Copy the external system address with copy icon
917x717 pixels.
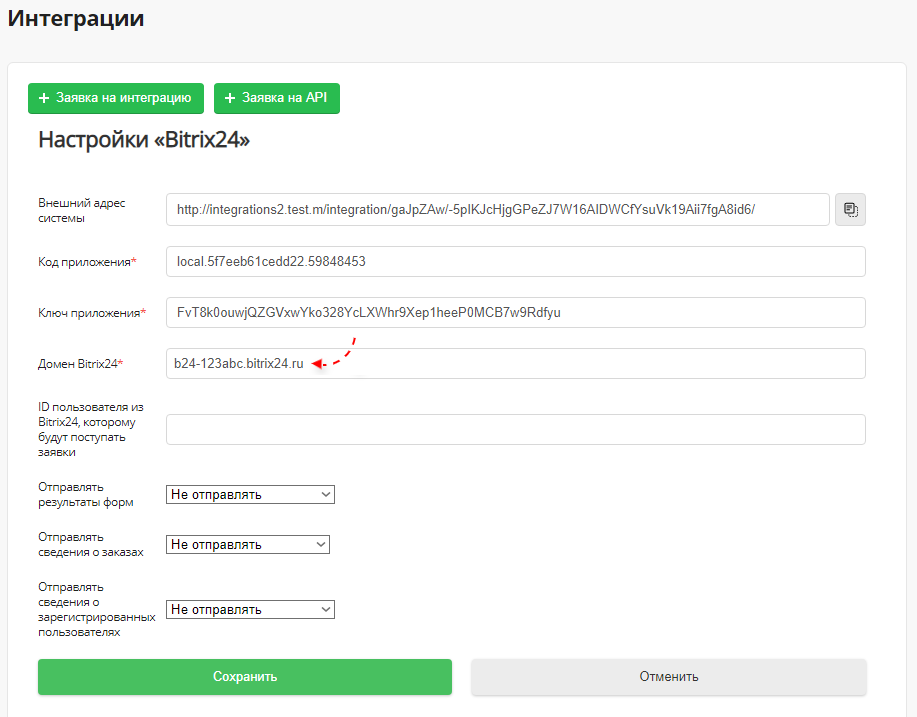(850, 209)
